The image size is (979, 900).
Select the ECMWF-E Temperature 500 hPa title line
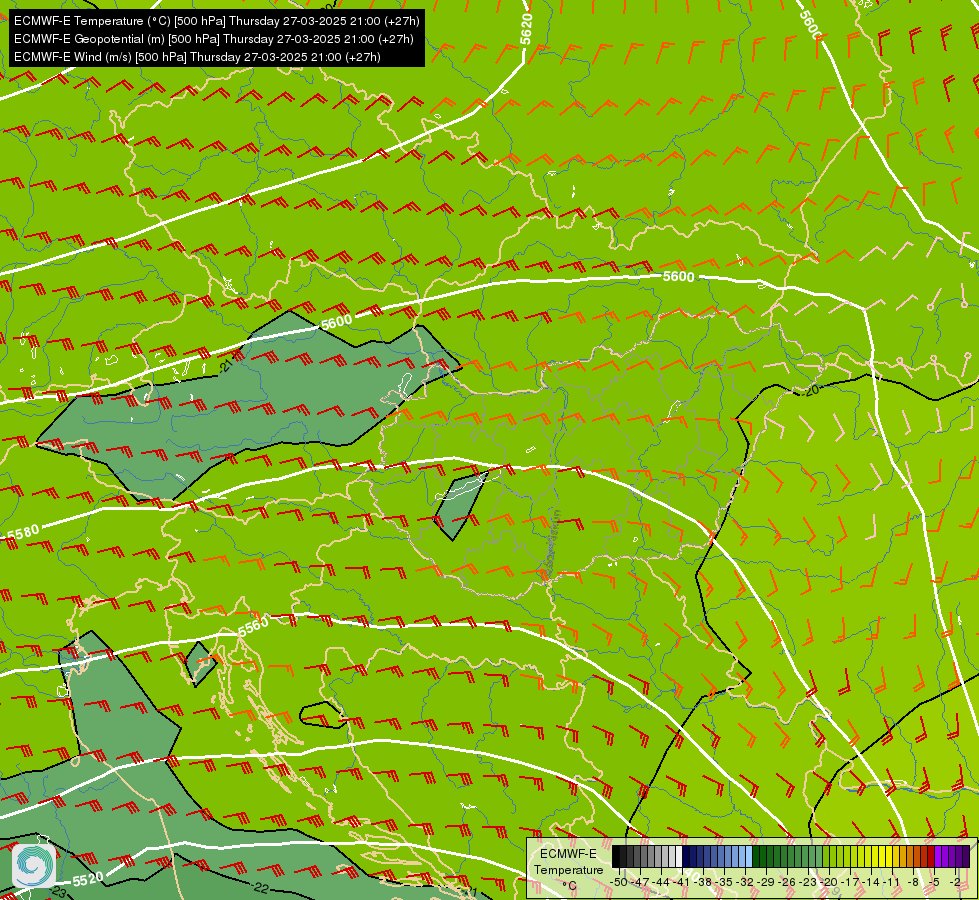point(217,21)
